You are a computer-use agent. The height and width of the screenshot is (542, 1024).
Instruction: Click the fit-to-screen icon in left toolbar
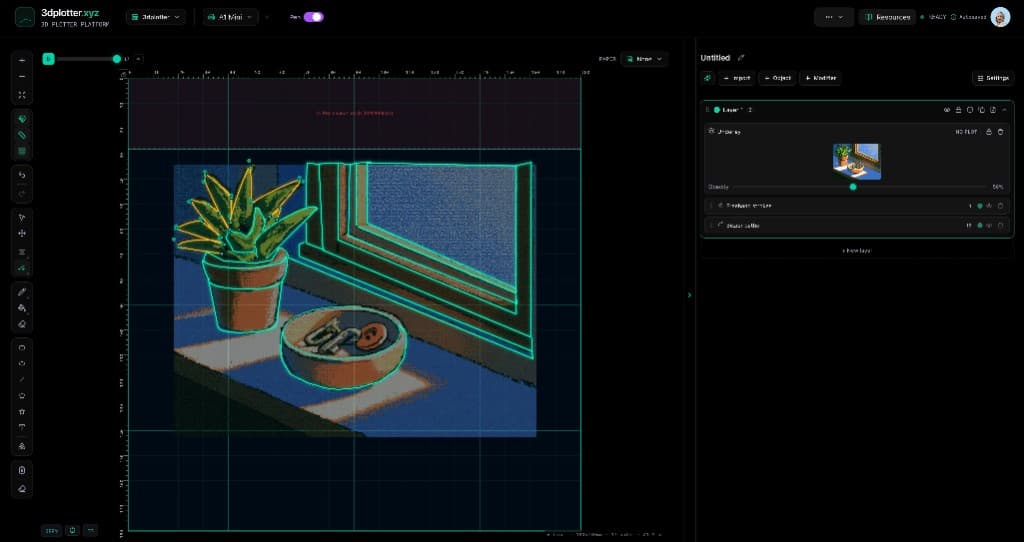(22, 95)
